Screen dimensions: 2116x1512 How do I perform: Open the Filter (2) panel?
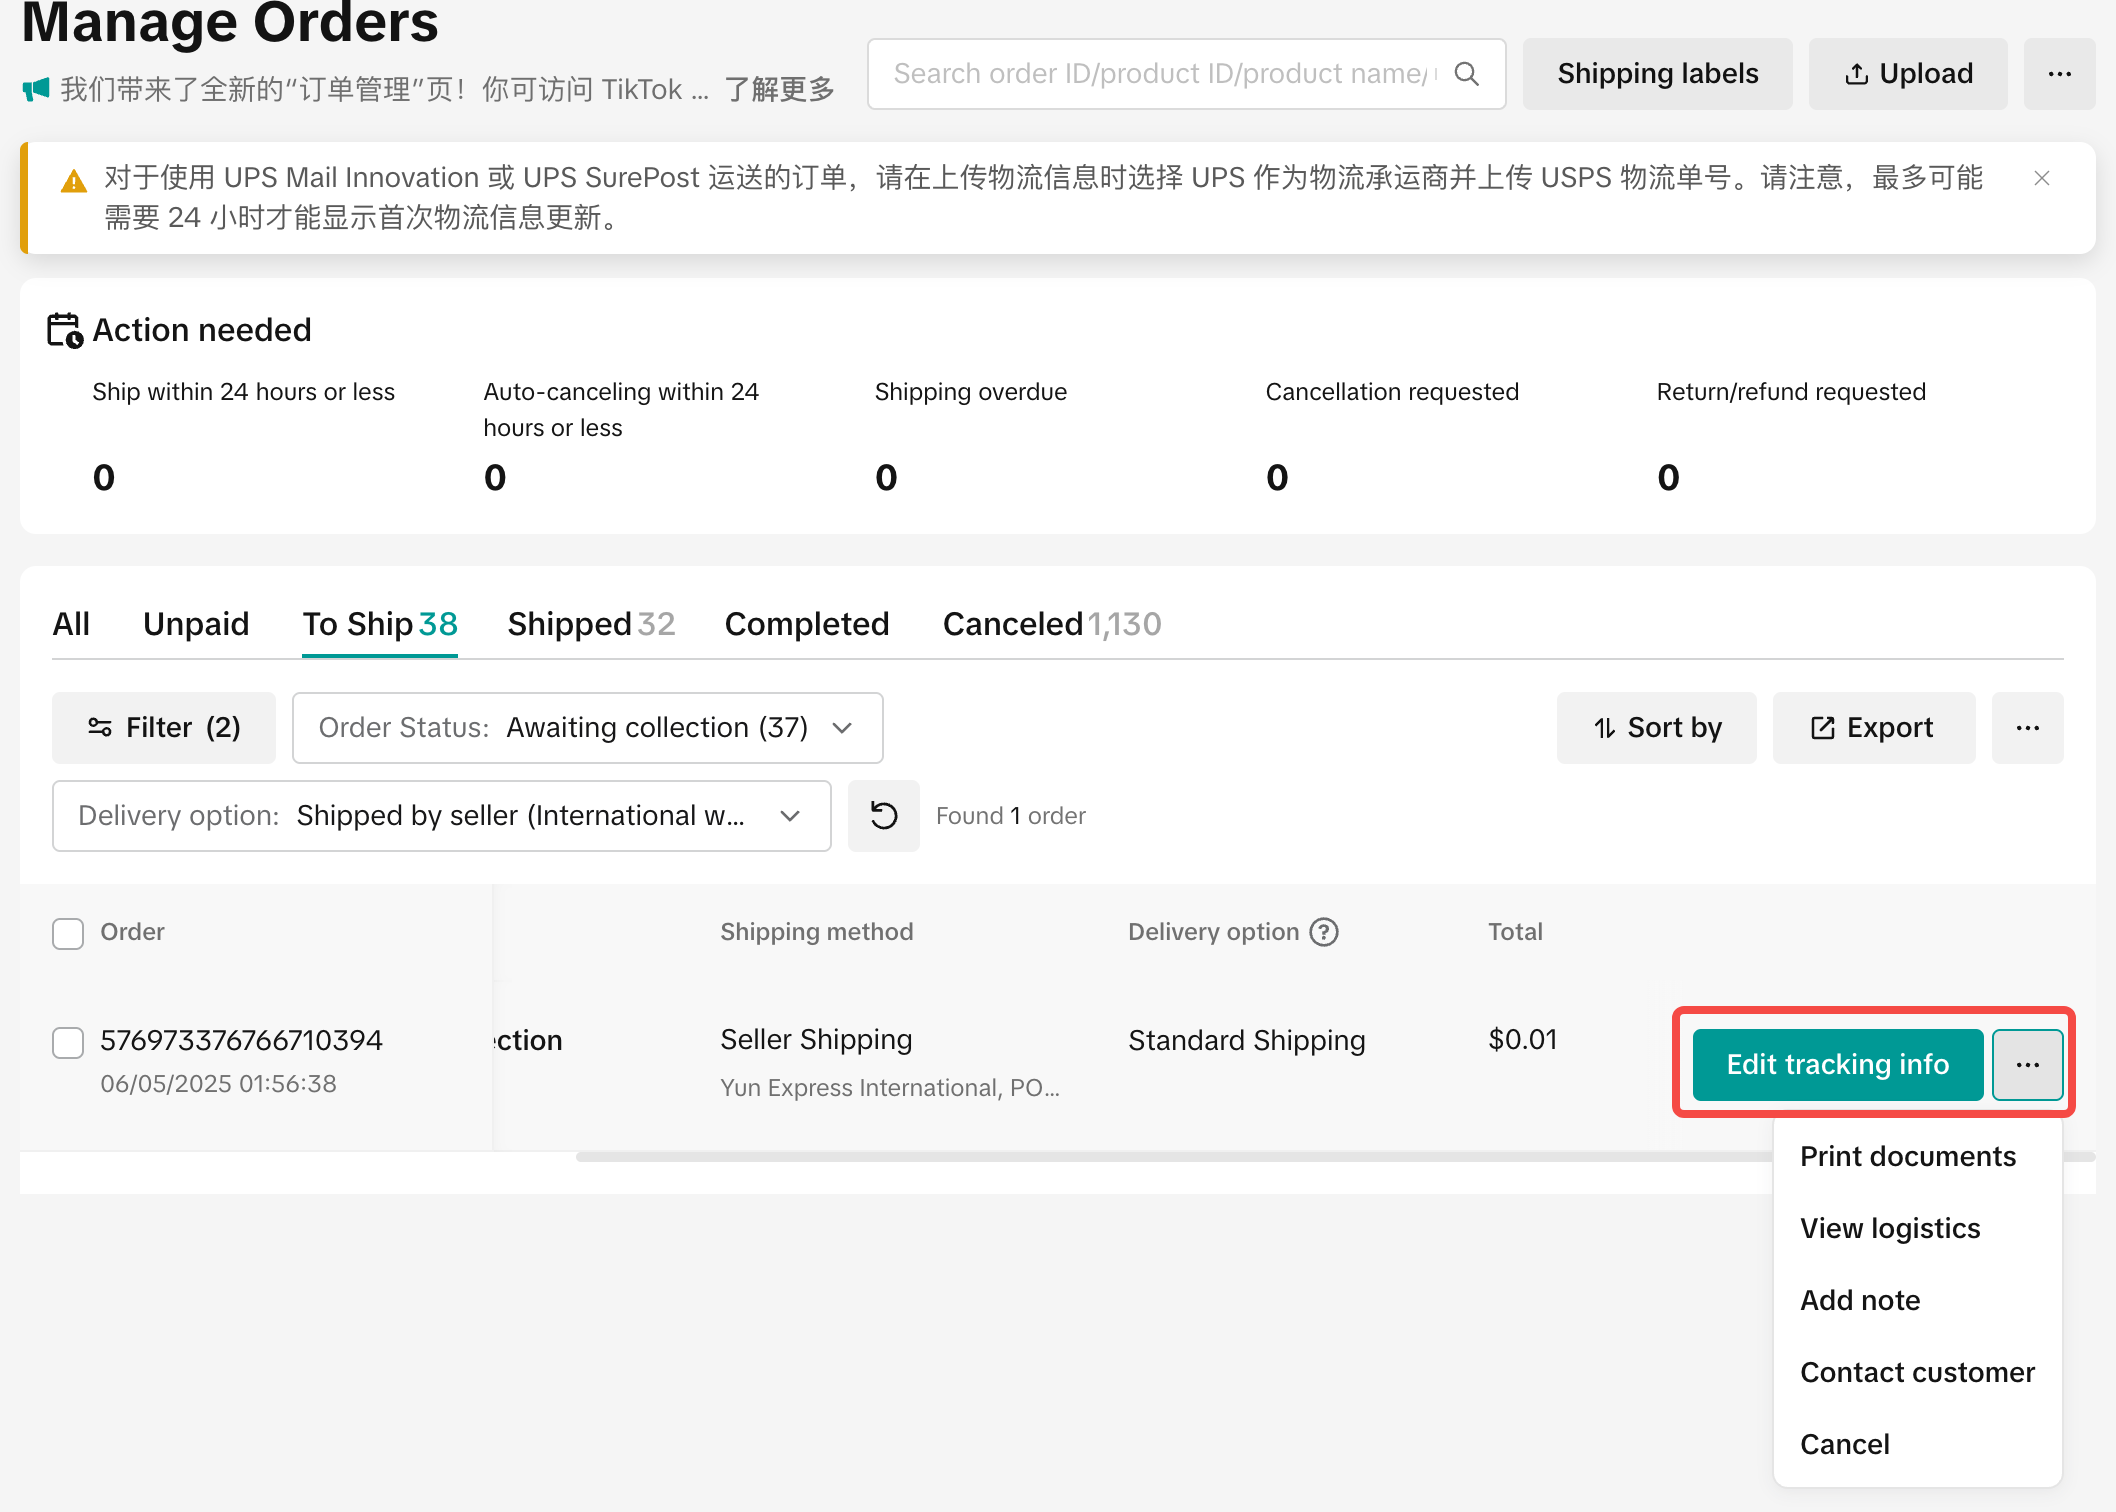point(164,728)
